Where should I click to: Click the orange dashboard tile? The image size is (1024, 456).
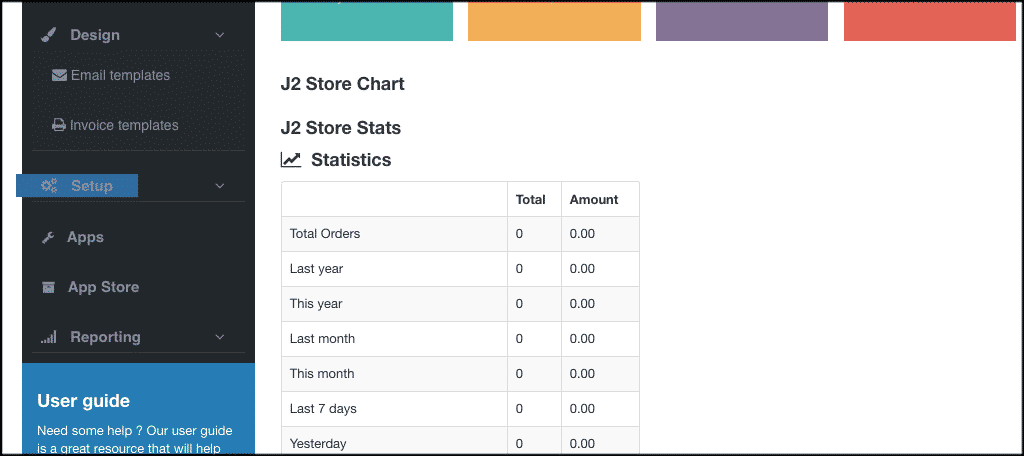point(554,21)
